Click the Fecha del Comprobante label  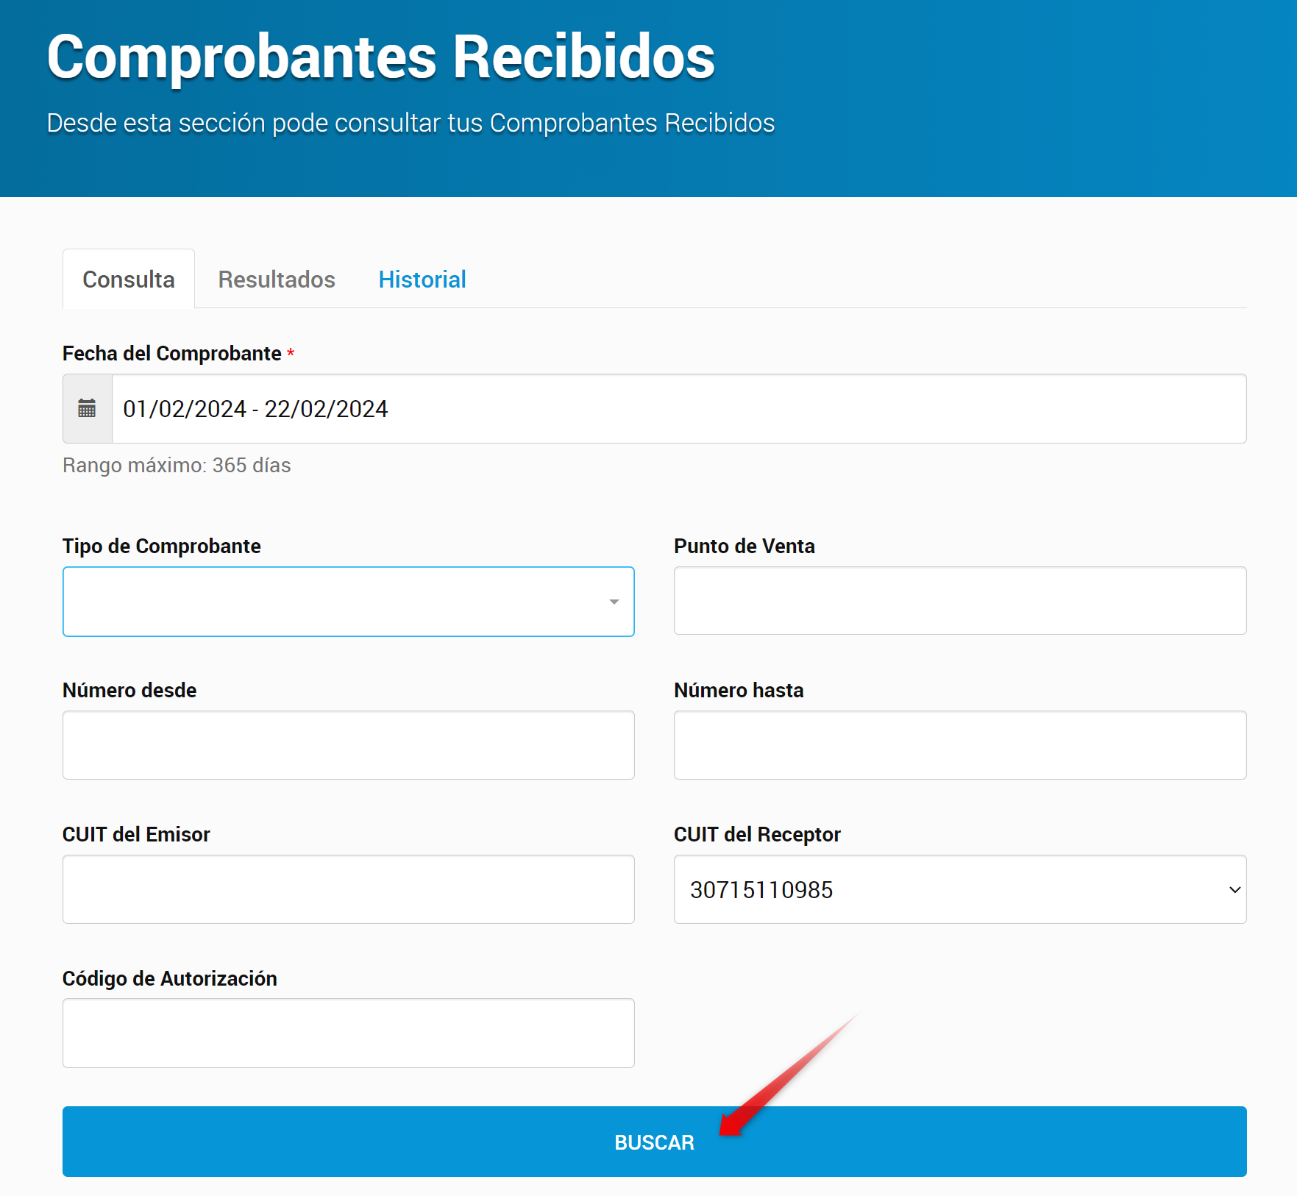pyautogui.click(x=171, y=354)
